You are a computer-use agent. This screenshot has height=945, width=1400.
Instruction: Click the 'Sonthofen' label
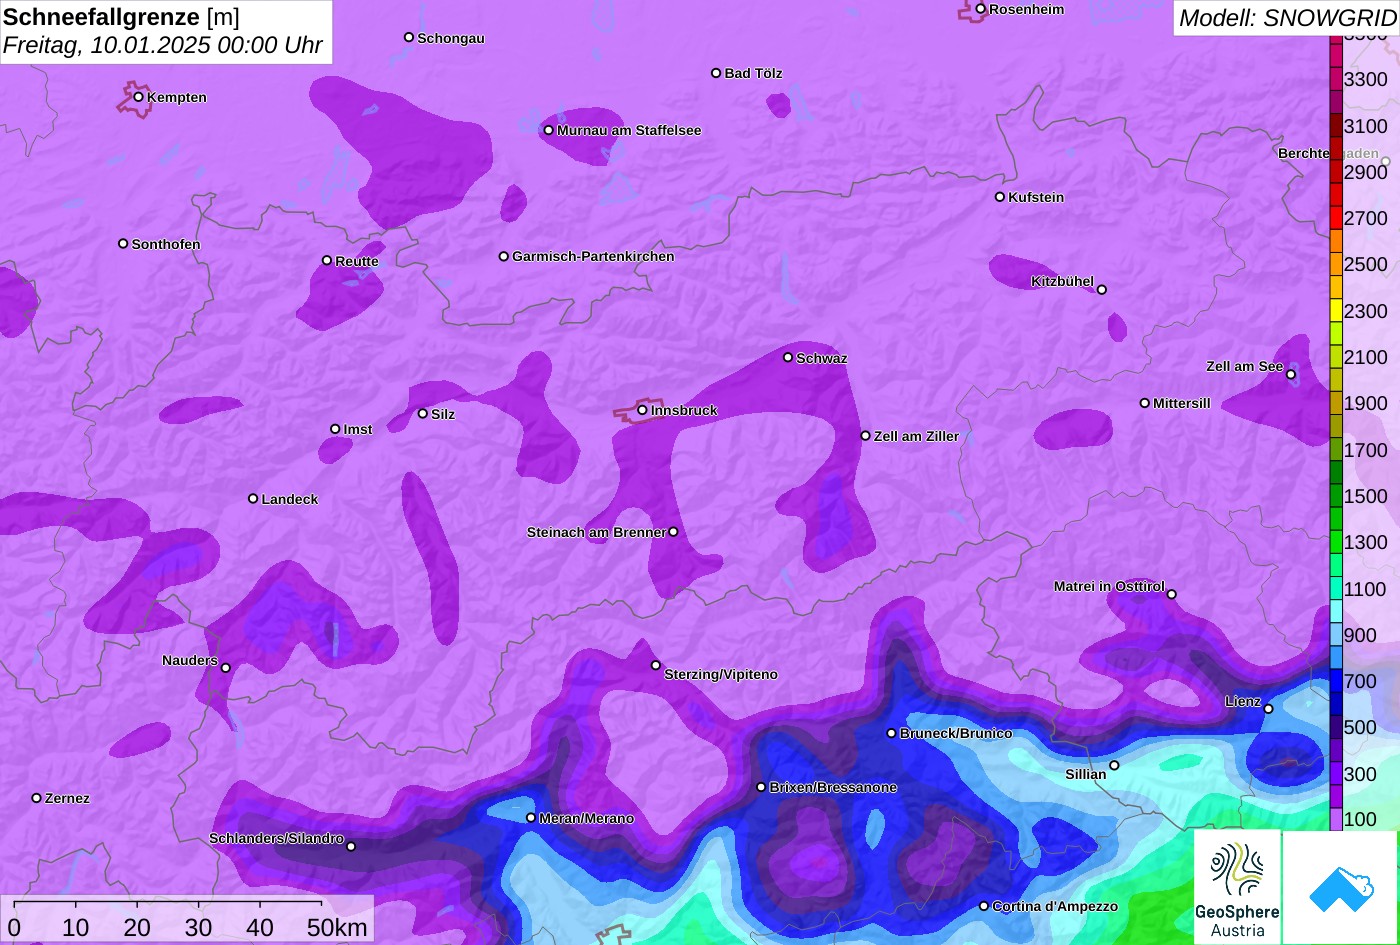(x=166, y=245)
